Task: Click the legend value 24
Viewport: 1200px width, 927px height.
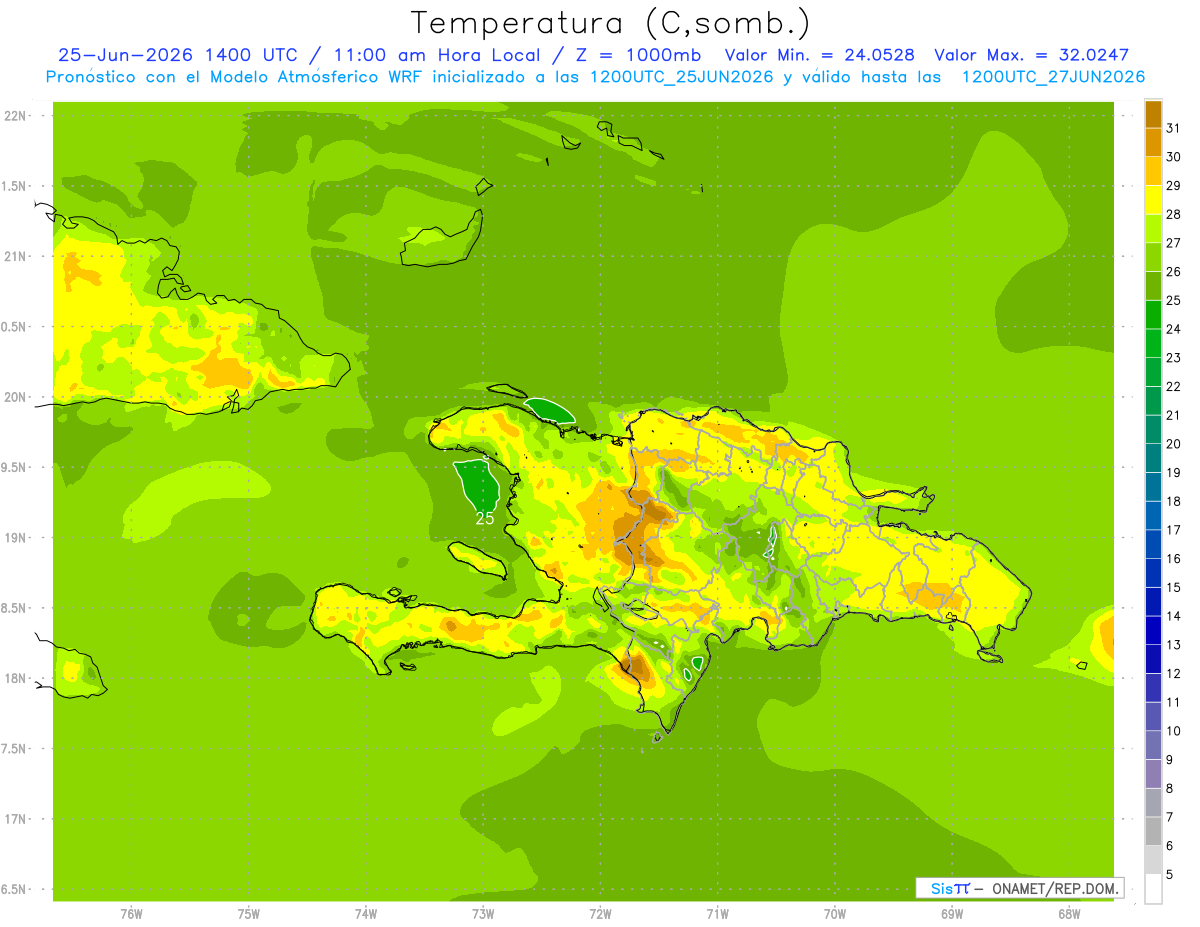Action: pos(1174,329)
